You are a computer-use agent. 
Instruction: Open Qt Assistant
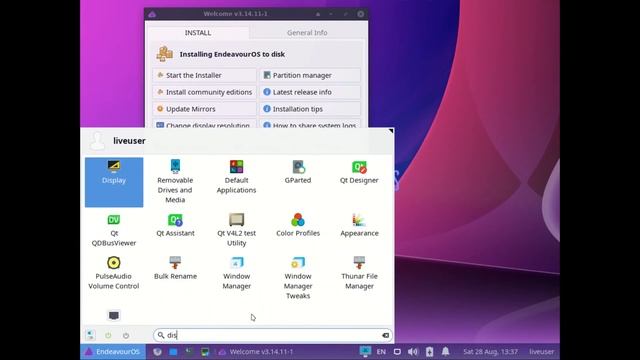175,225
